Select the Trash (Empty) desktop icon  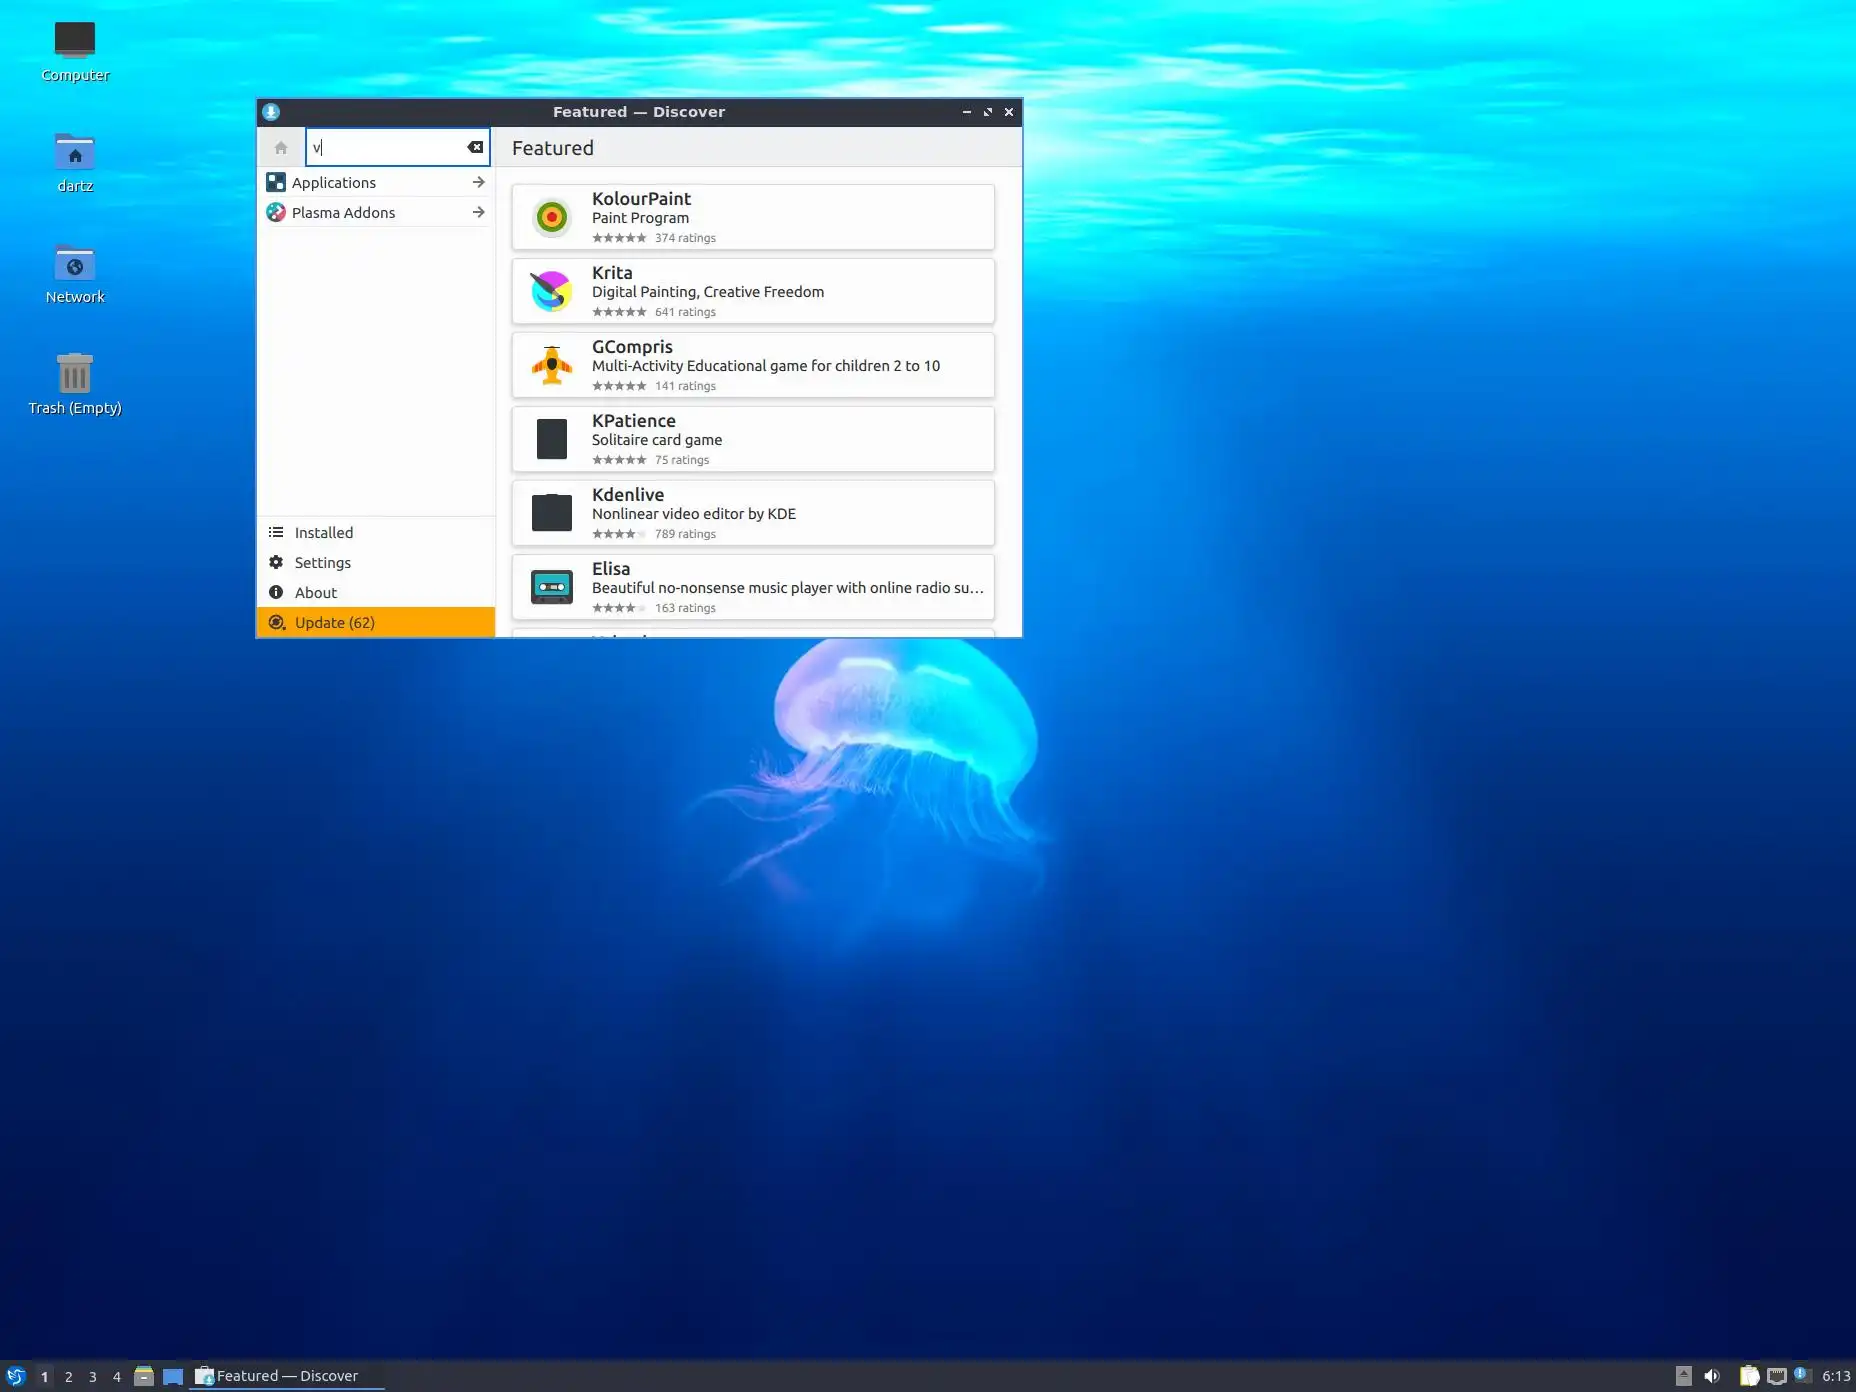click(x=75, y=385)
